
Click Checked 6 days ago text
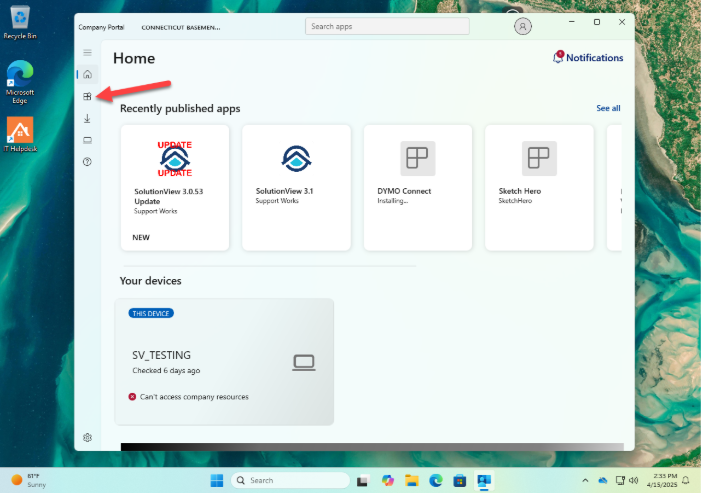click(166, 370)
